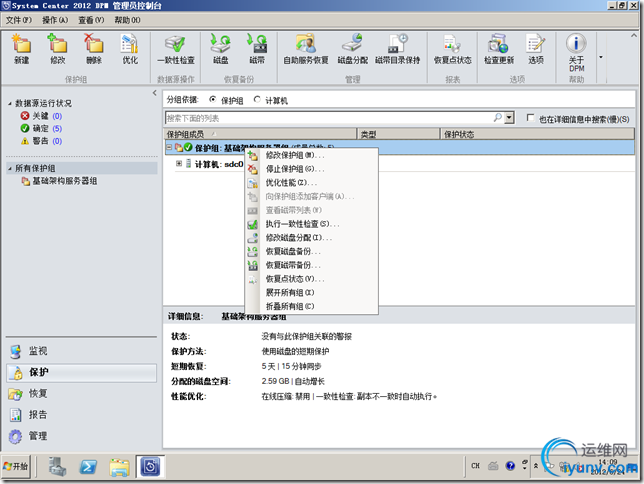Select the 保护组 grouping radio button
The image size is (644, 484).
(212, 99)
